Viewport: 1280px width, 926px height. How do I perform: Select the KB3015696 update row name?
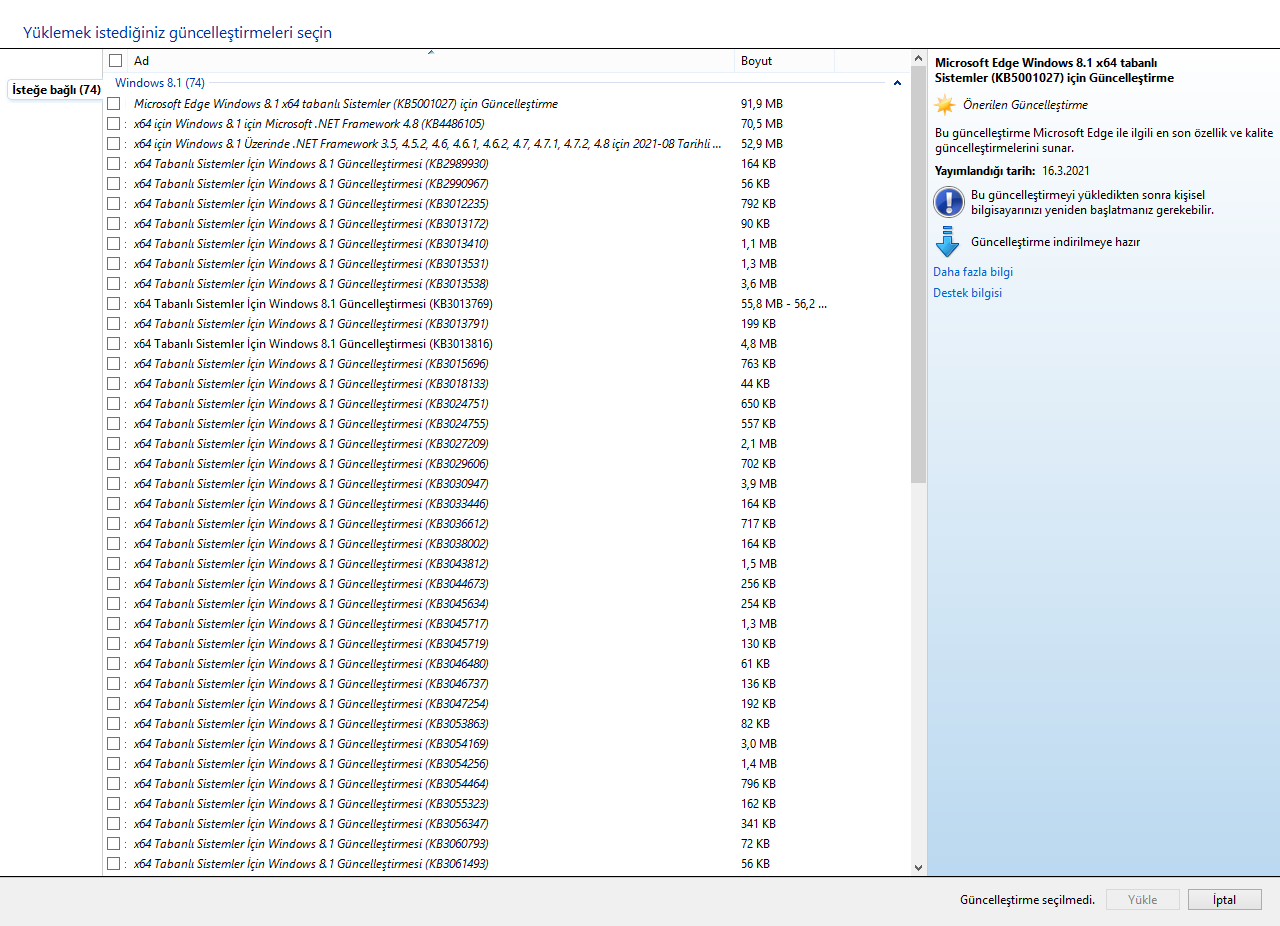coord(311,364)
